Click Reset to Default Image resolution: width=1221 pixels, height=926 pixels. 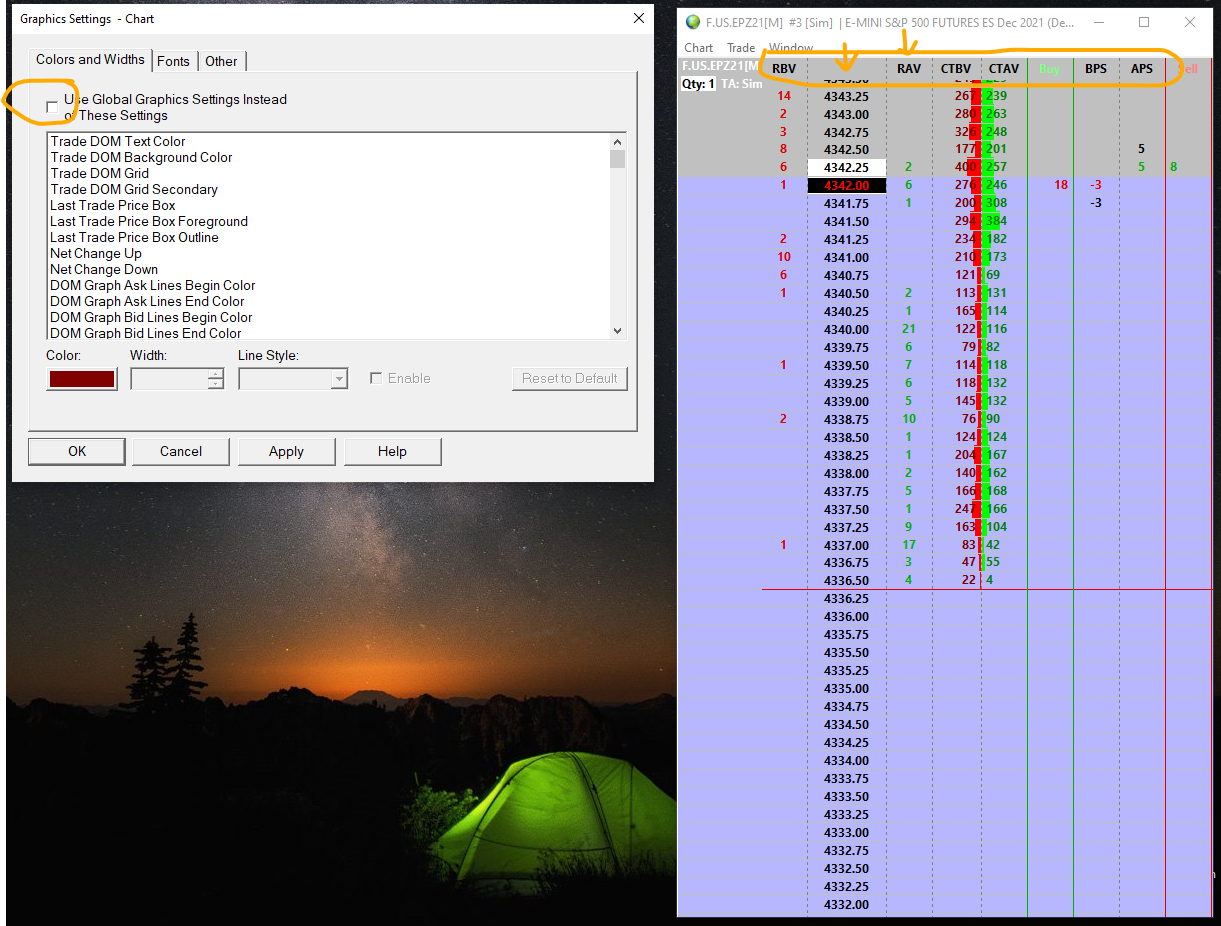tap(569, 378)
